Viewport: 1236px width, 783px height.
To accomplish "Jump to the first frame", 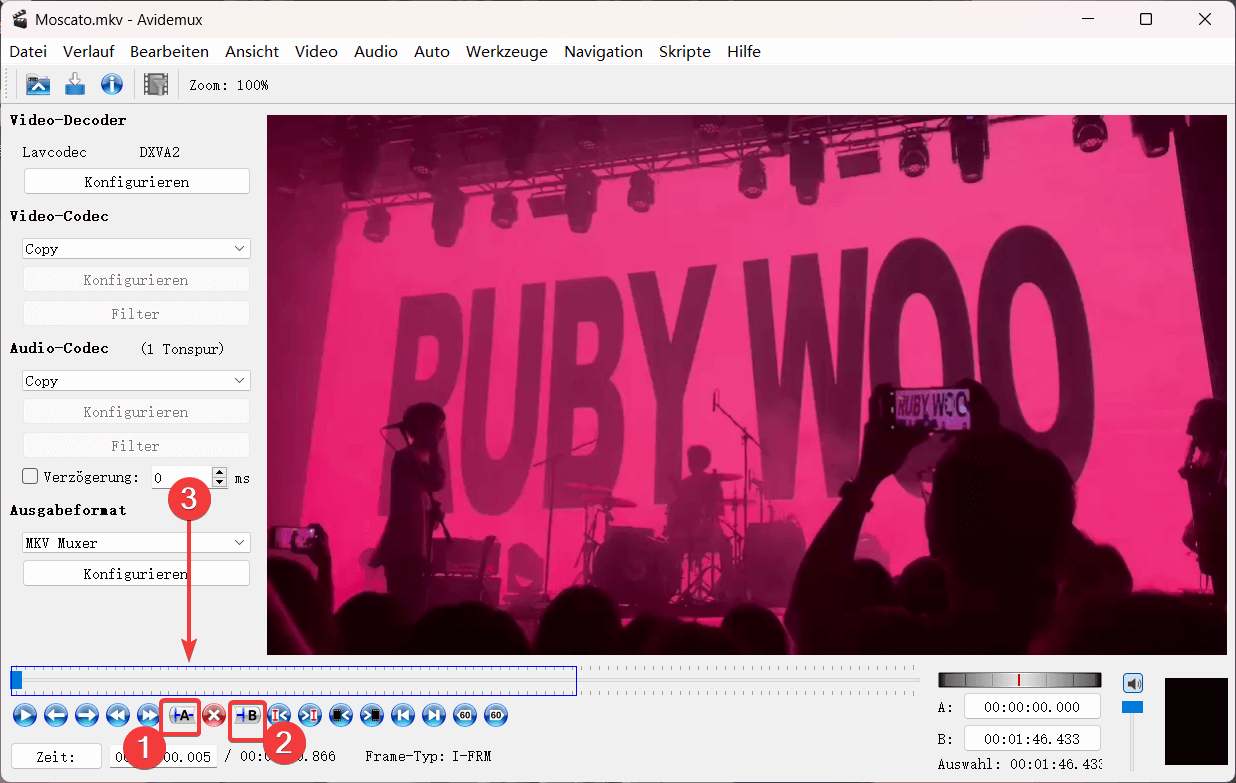I will 403,715.
